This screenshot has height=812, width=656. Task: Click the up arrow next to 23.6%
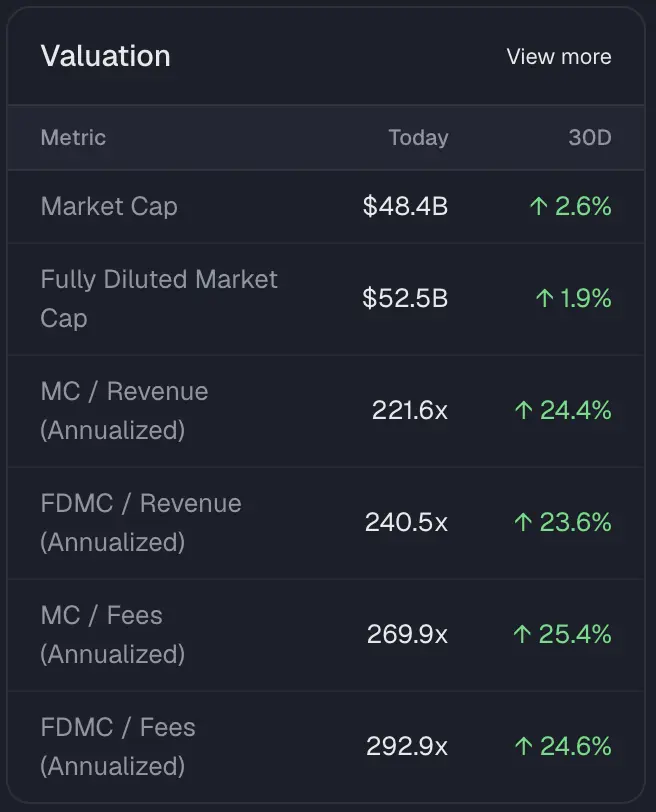(522, 523)
